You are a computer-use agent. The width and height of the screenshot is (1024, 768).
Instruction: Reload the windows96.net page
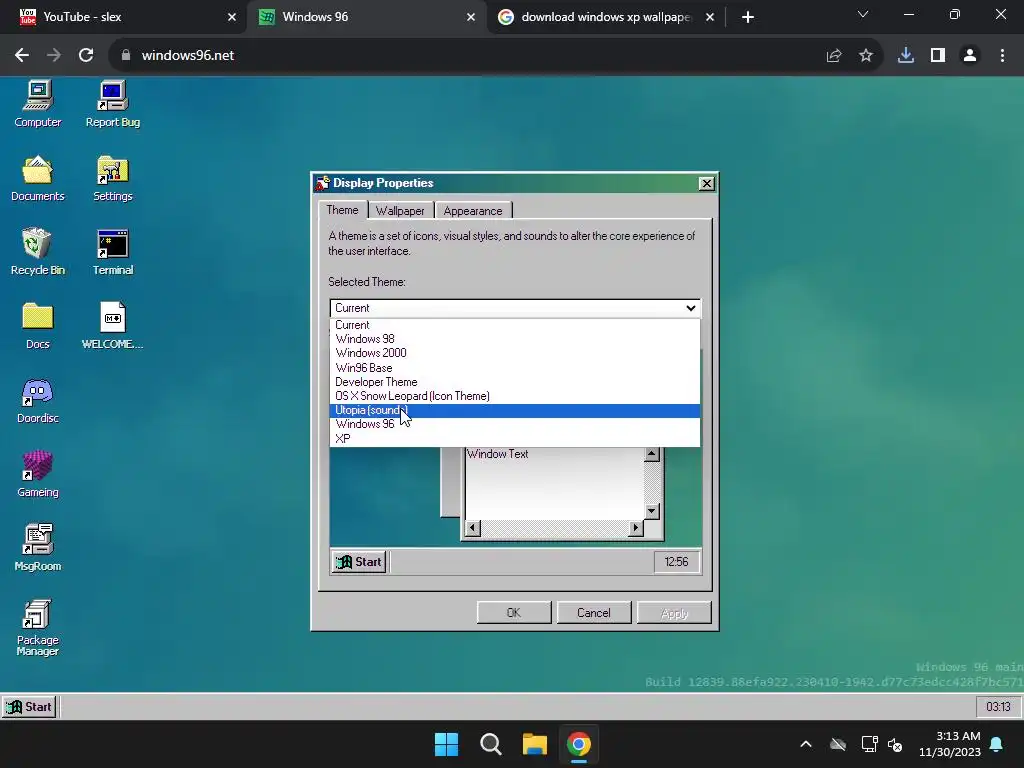(86, 56)
